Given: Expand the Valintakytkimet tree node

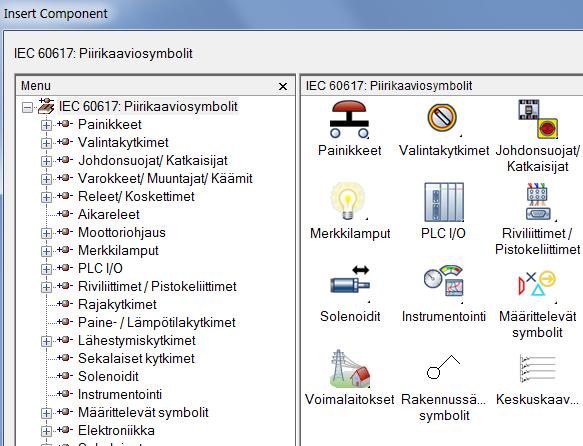Looking at the screenshot, I should click(x=46, y=143).
